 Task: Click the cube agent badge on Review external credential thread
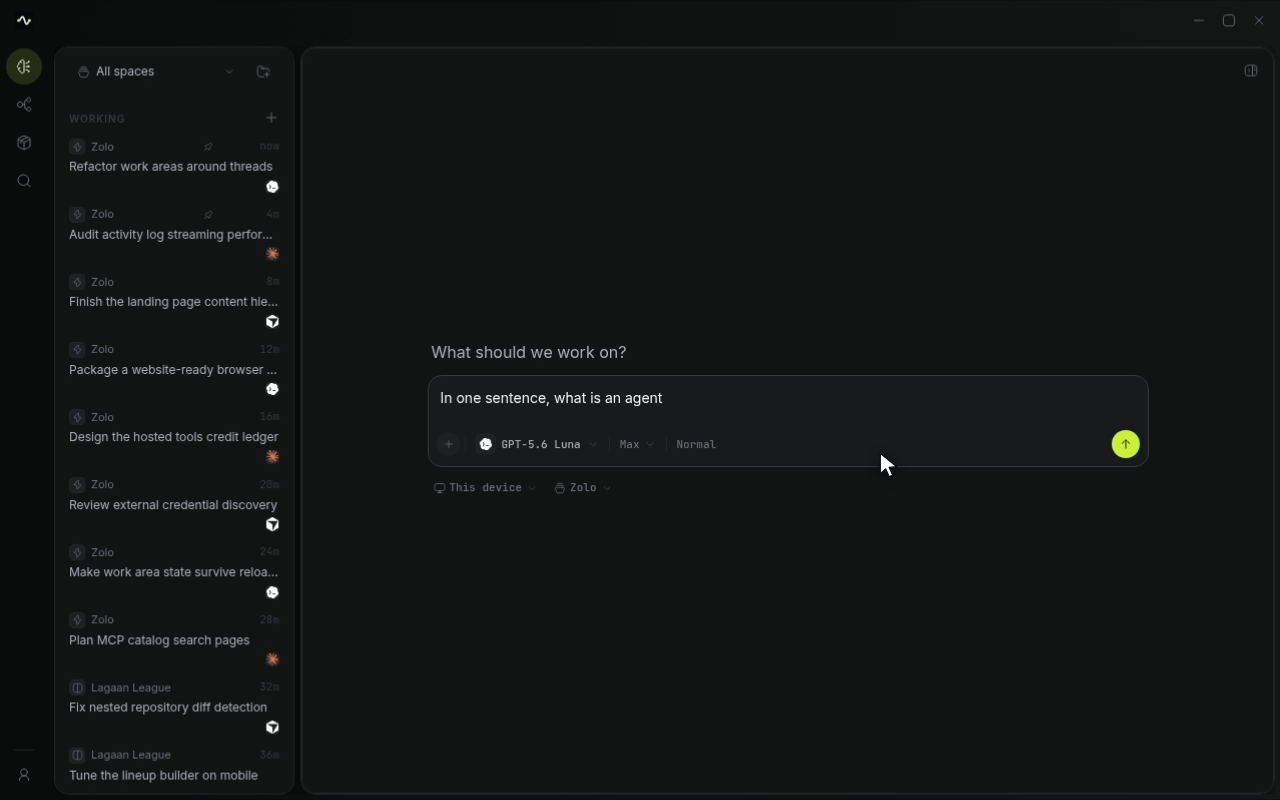272,524
